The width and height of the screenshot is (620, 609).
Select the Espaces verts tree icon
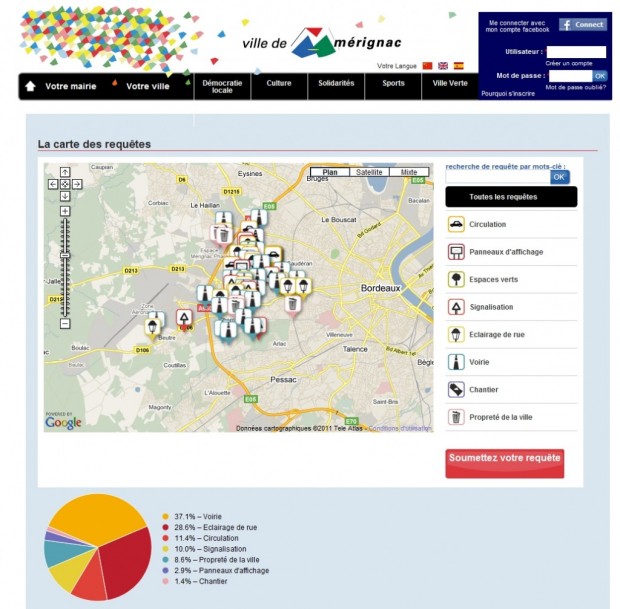coord(456,280)
